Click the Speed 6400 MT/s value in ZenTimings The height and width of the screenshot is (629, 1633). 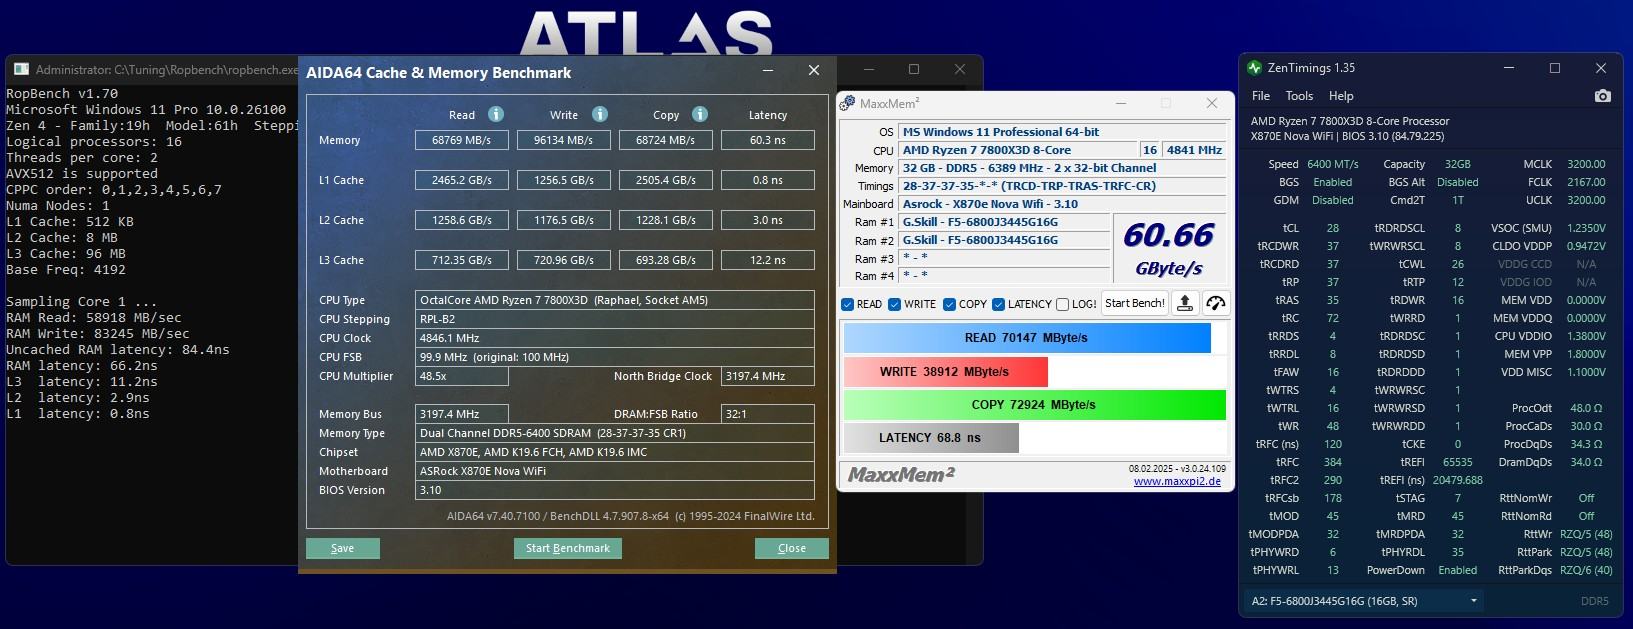coord(1333,164)
